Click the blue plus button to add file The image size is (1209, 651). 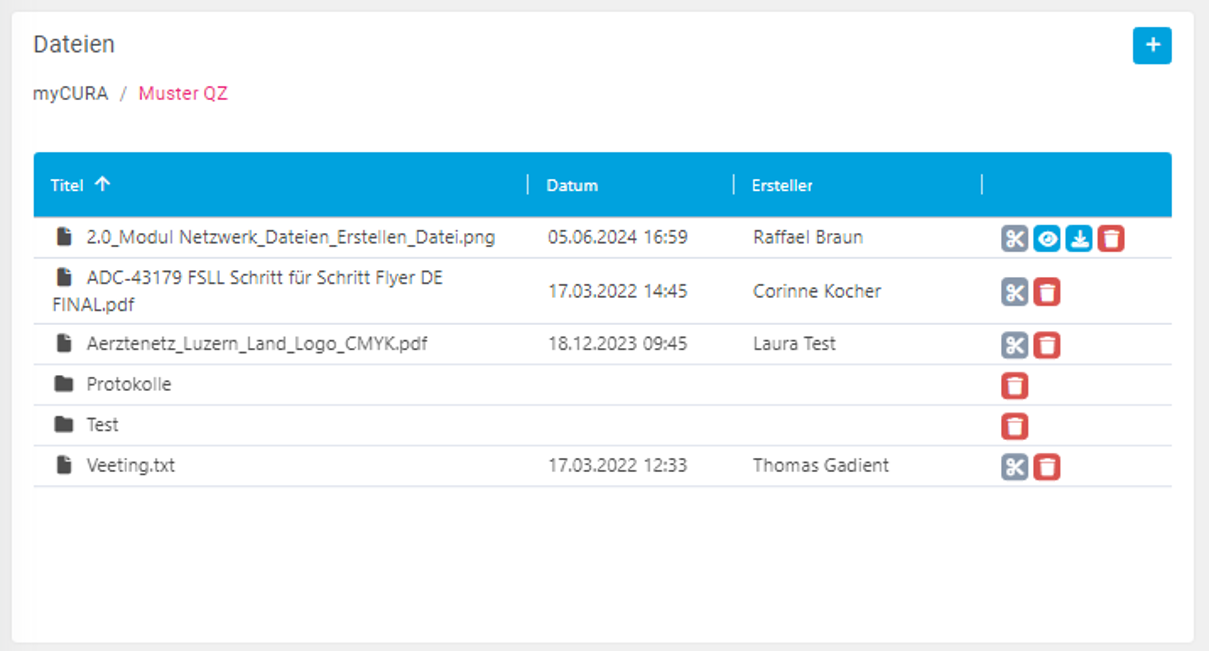[1152, 45]
